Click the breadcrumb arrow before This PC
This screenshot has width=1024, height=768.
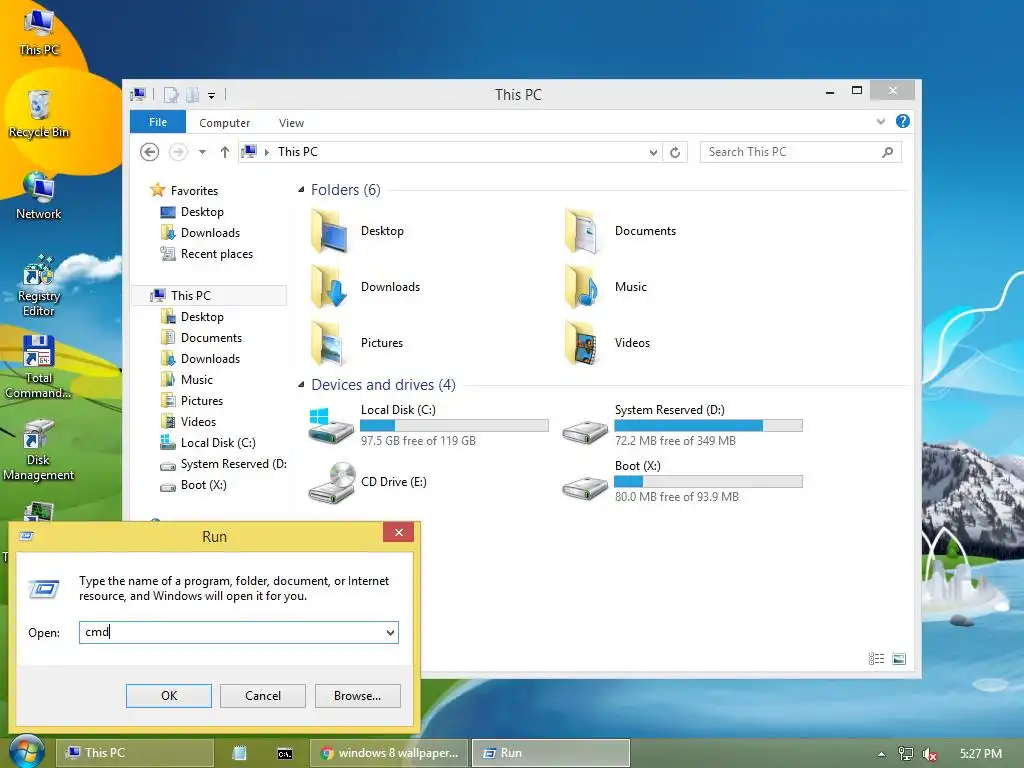point(266,152)
